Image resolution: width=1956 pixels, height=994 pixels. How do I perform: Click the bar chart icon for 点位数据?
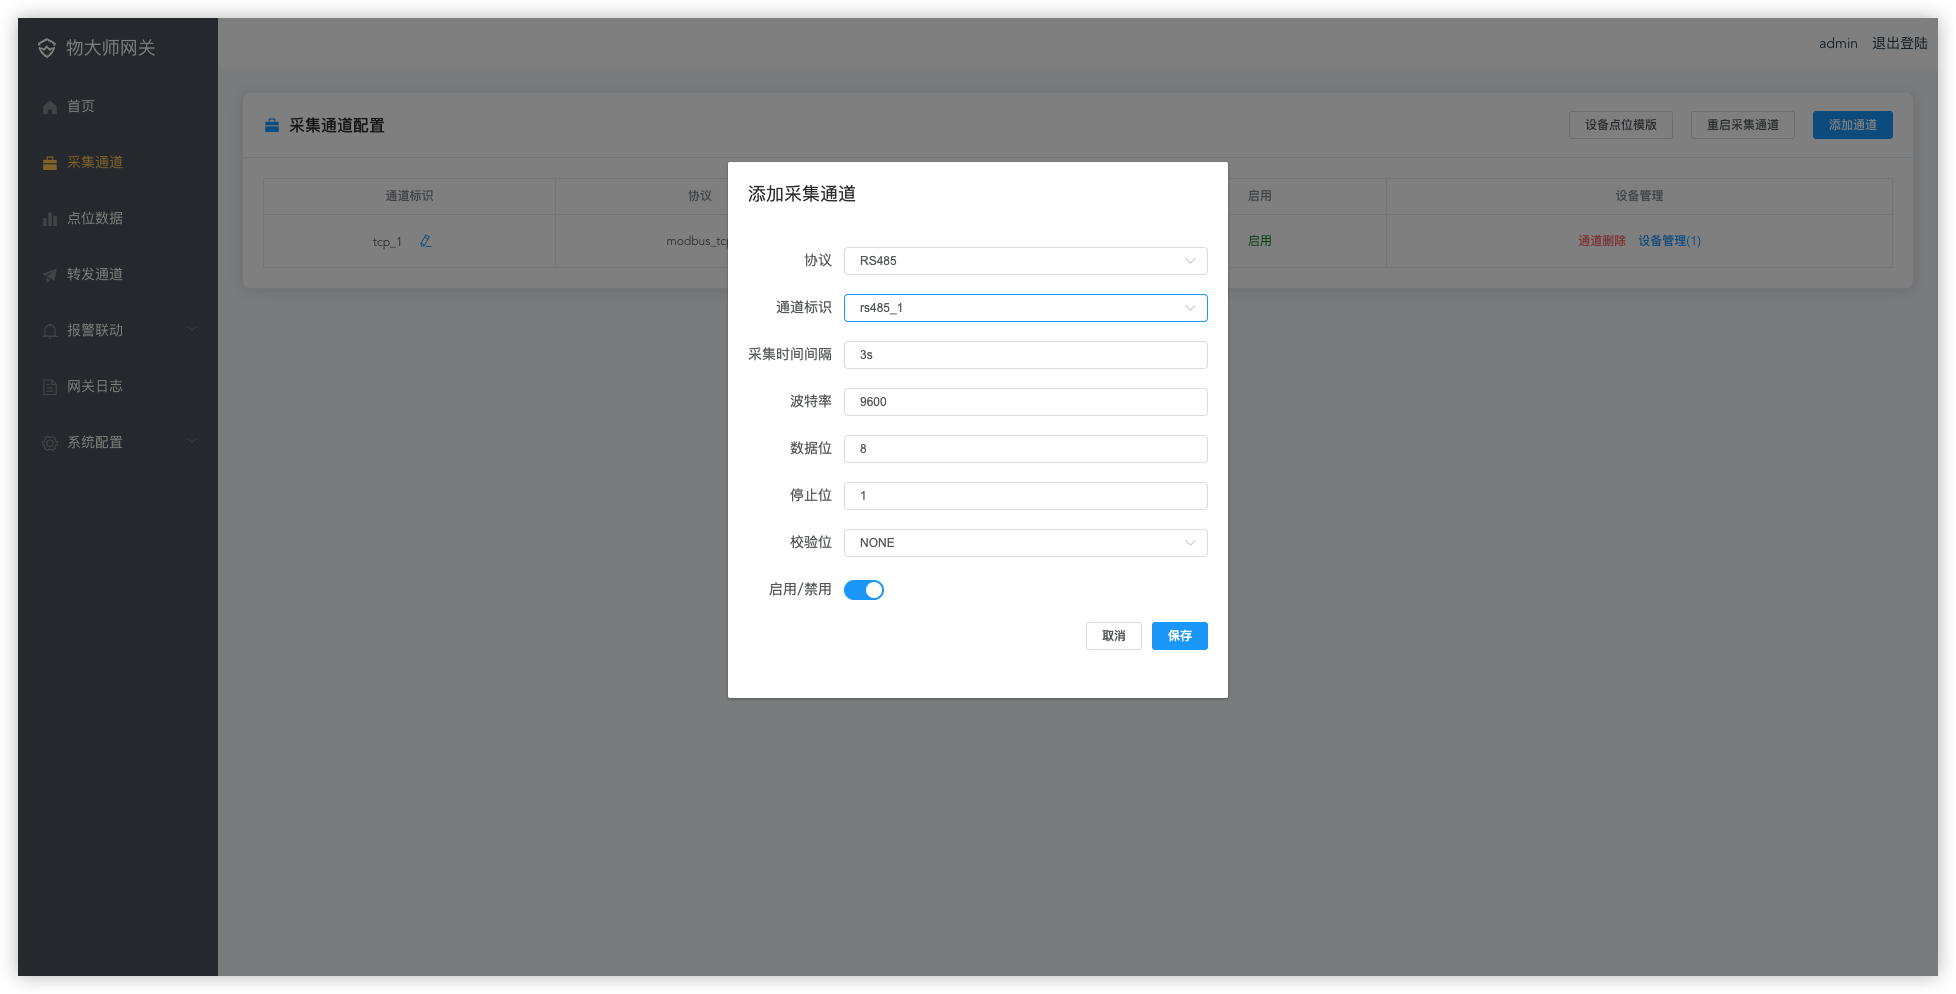point(50,219)
